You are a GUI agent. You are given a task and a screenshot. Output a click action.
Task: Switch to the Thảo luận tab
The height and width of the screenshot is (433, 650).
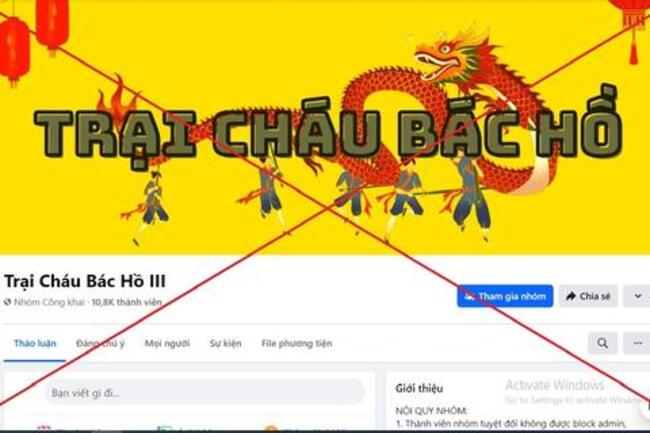point(35,343)
